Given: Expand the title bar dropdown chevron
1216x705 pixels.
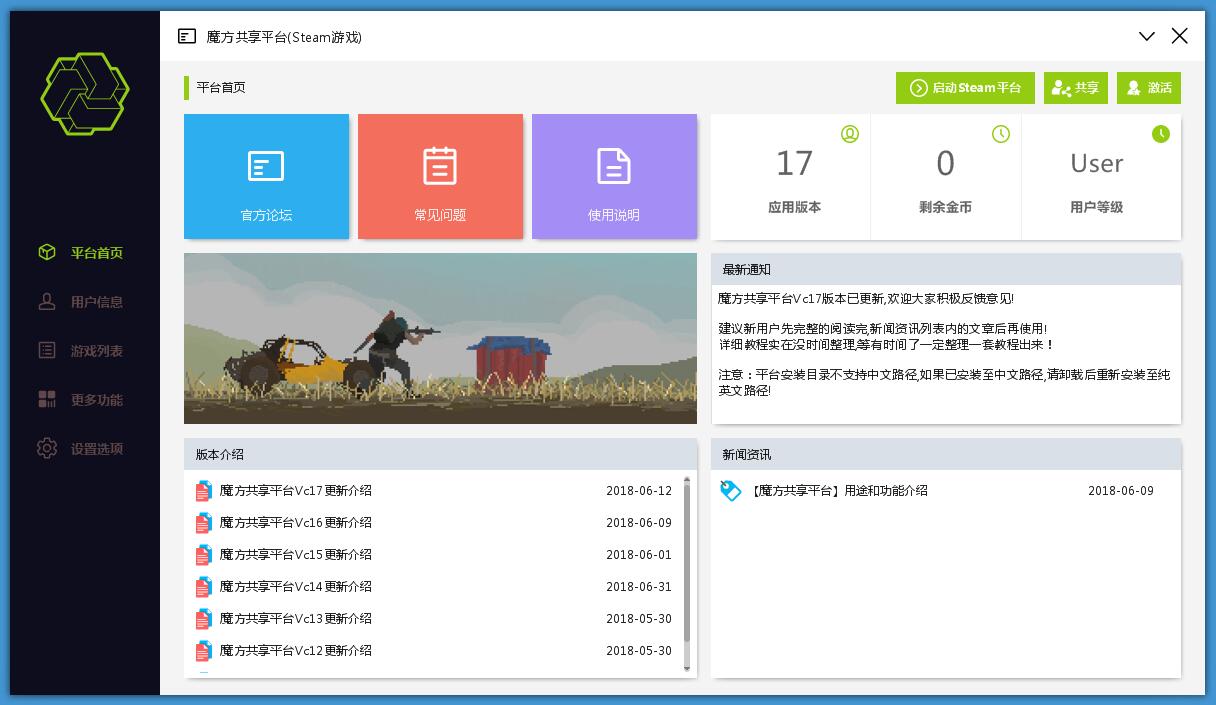Looking at the screenshot, I should (1147, 37).
